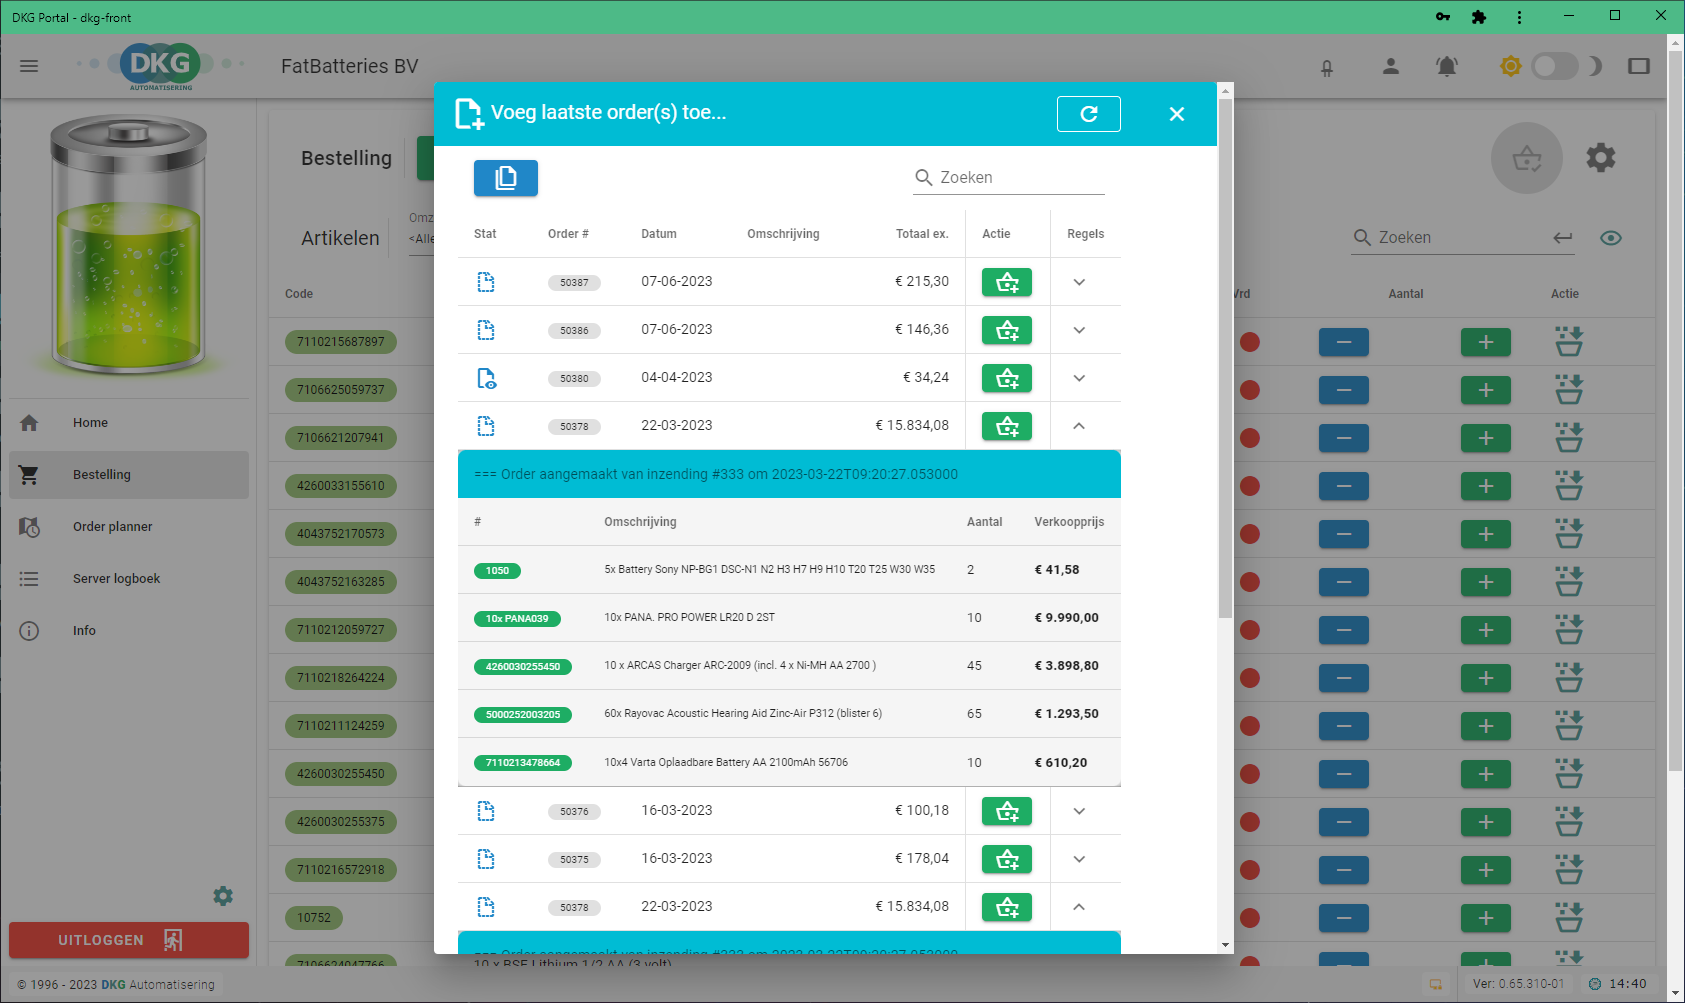Close the order dialog with X

(1176, 114)
